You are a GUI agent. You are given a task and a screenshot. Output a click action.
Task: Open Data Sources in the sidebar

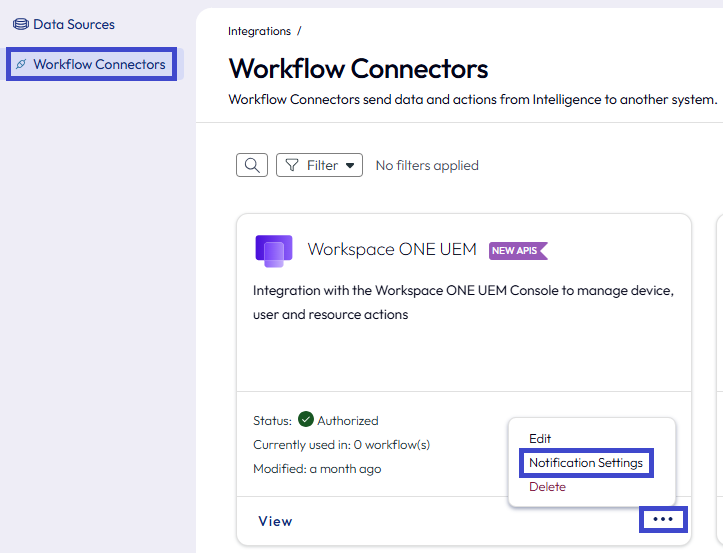coord(64,24)
